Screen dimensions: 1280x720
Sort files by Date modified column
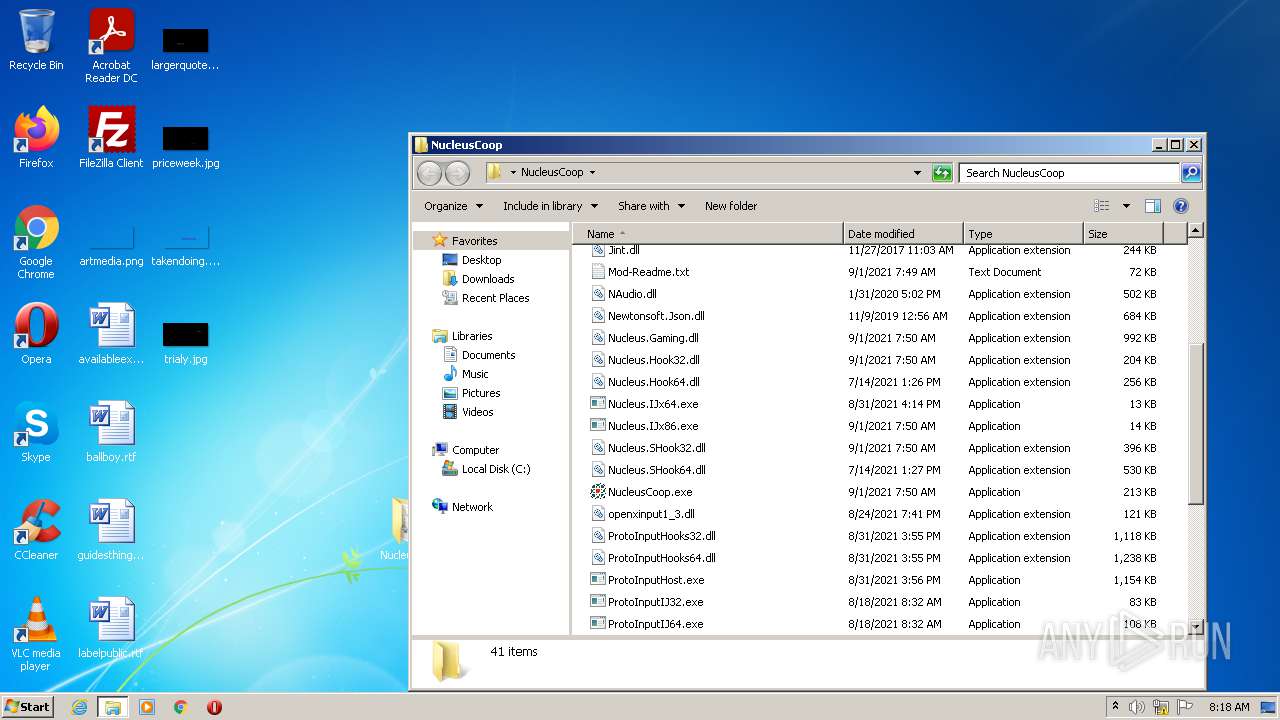(904, 234)
